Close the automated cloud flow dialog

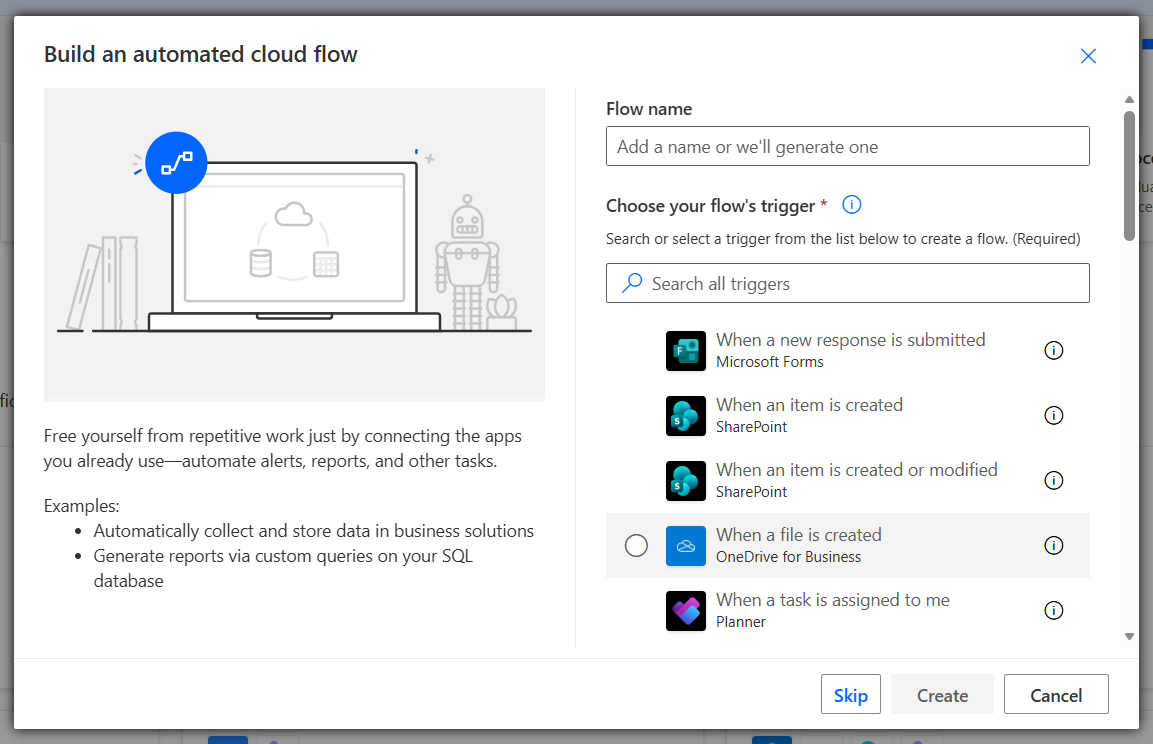1088,56
